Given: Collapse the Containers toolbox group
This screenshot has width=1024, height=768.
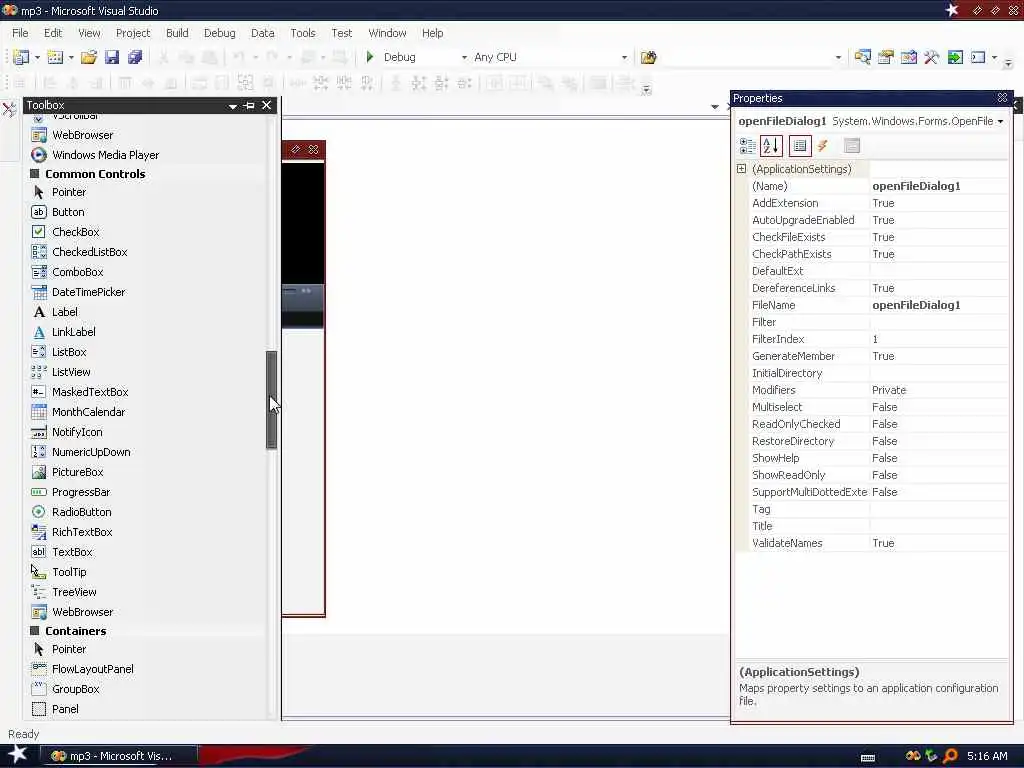Looking at the screenshot, I should pyautogui.click(x=35, y=631).
